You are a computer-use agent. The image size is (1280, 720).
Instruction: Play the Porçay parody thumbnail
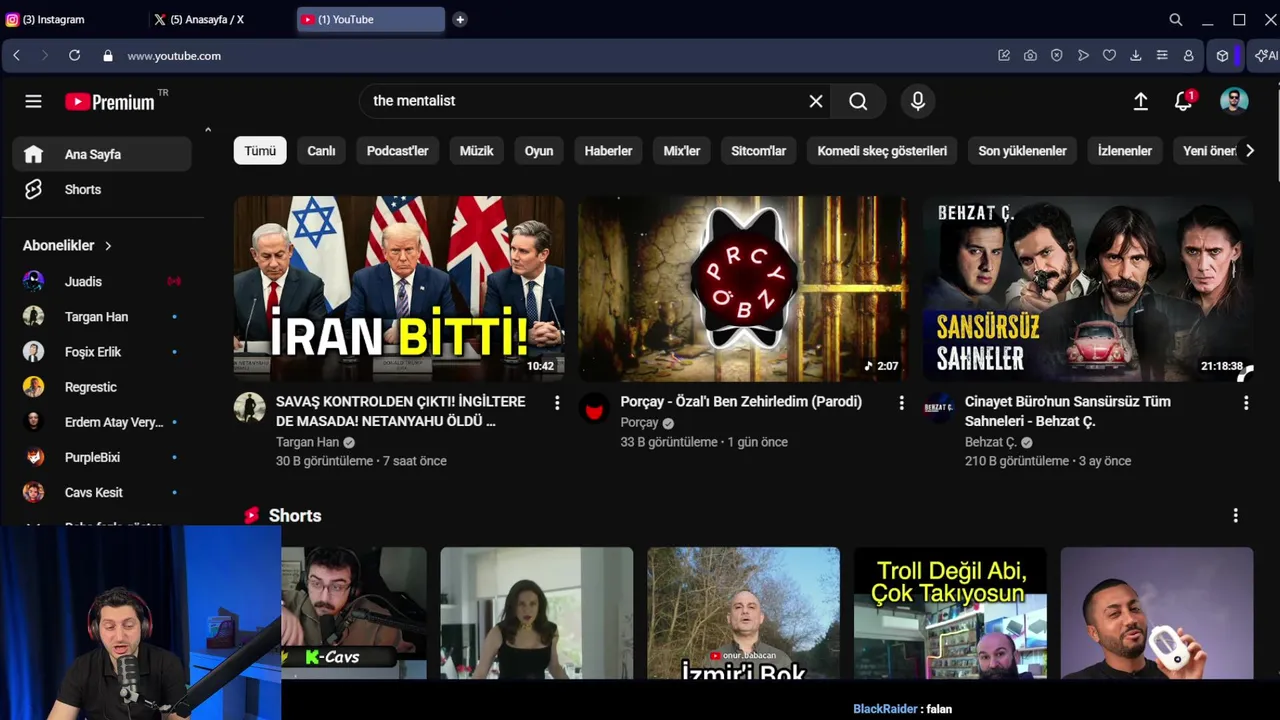[743, 288]
